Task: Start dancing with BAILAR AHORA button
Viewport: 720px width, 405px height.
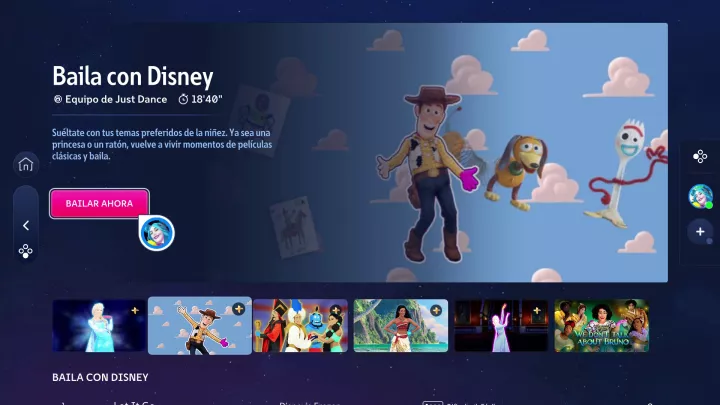Action: pos(99,203)
